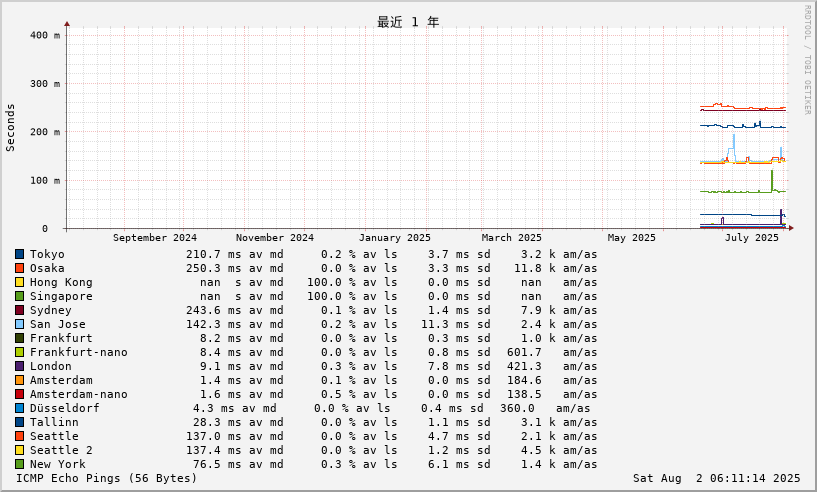The width and height of the screenshot is (817, 492).
Task: Click the Tokyo legend color swatch
Action: 19,254
